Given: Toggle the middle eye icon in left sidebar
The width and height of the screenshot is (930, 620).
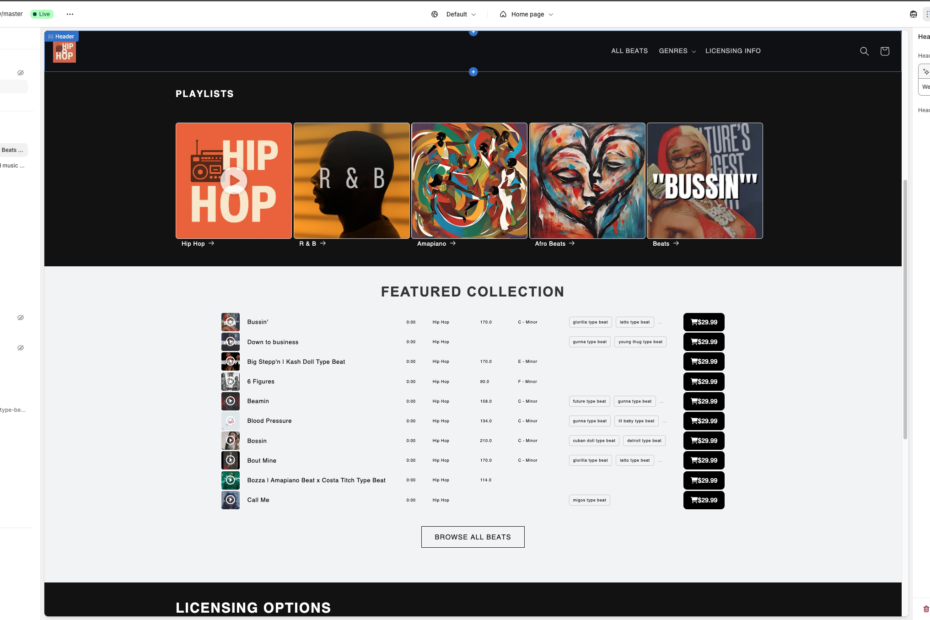Looking at the screenshot, I should [x=20, y=317].
